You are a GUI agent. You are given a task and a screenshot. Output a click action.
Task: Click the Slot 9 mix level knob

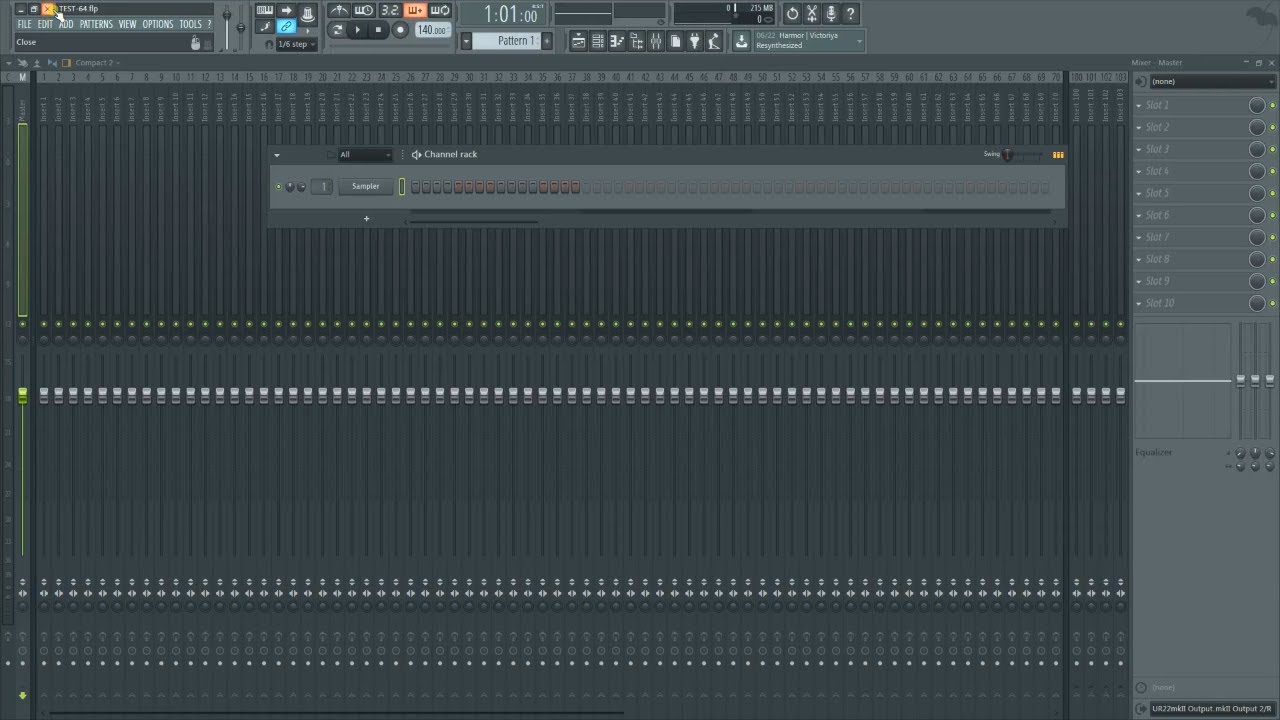[1257, 281]
